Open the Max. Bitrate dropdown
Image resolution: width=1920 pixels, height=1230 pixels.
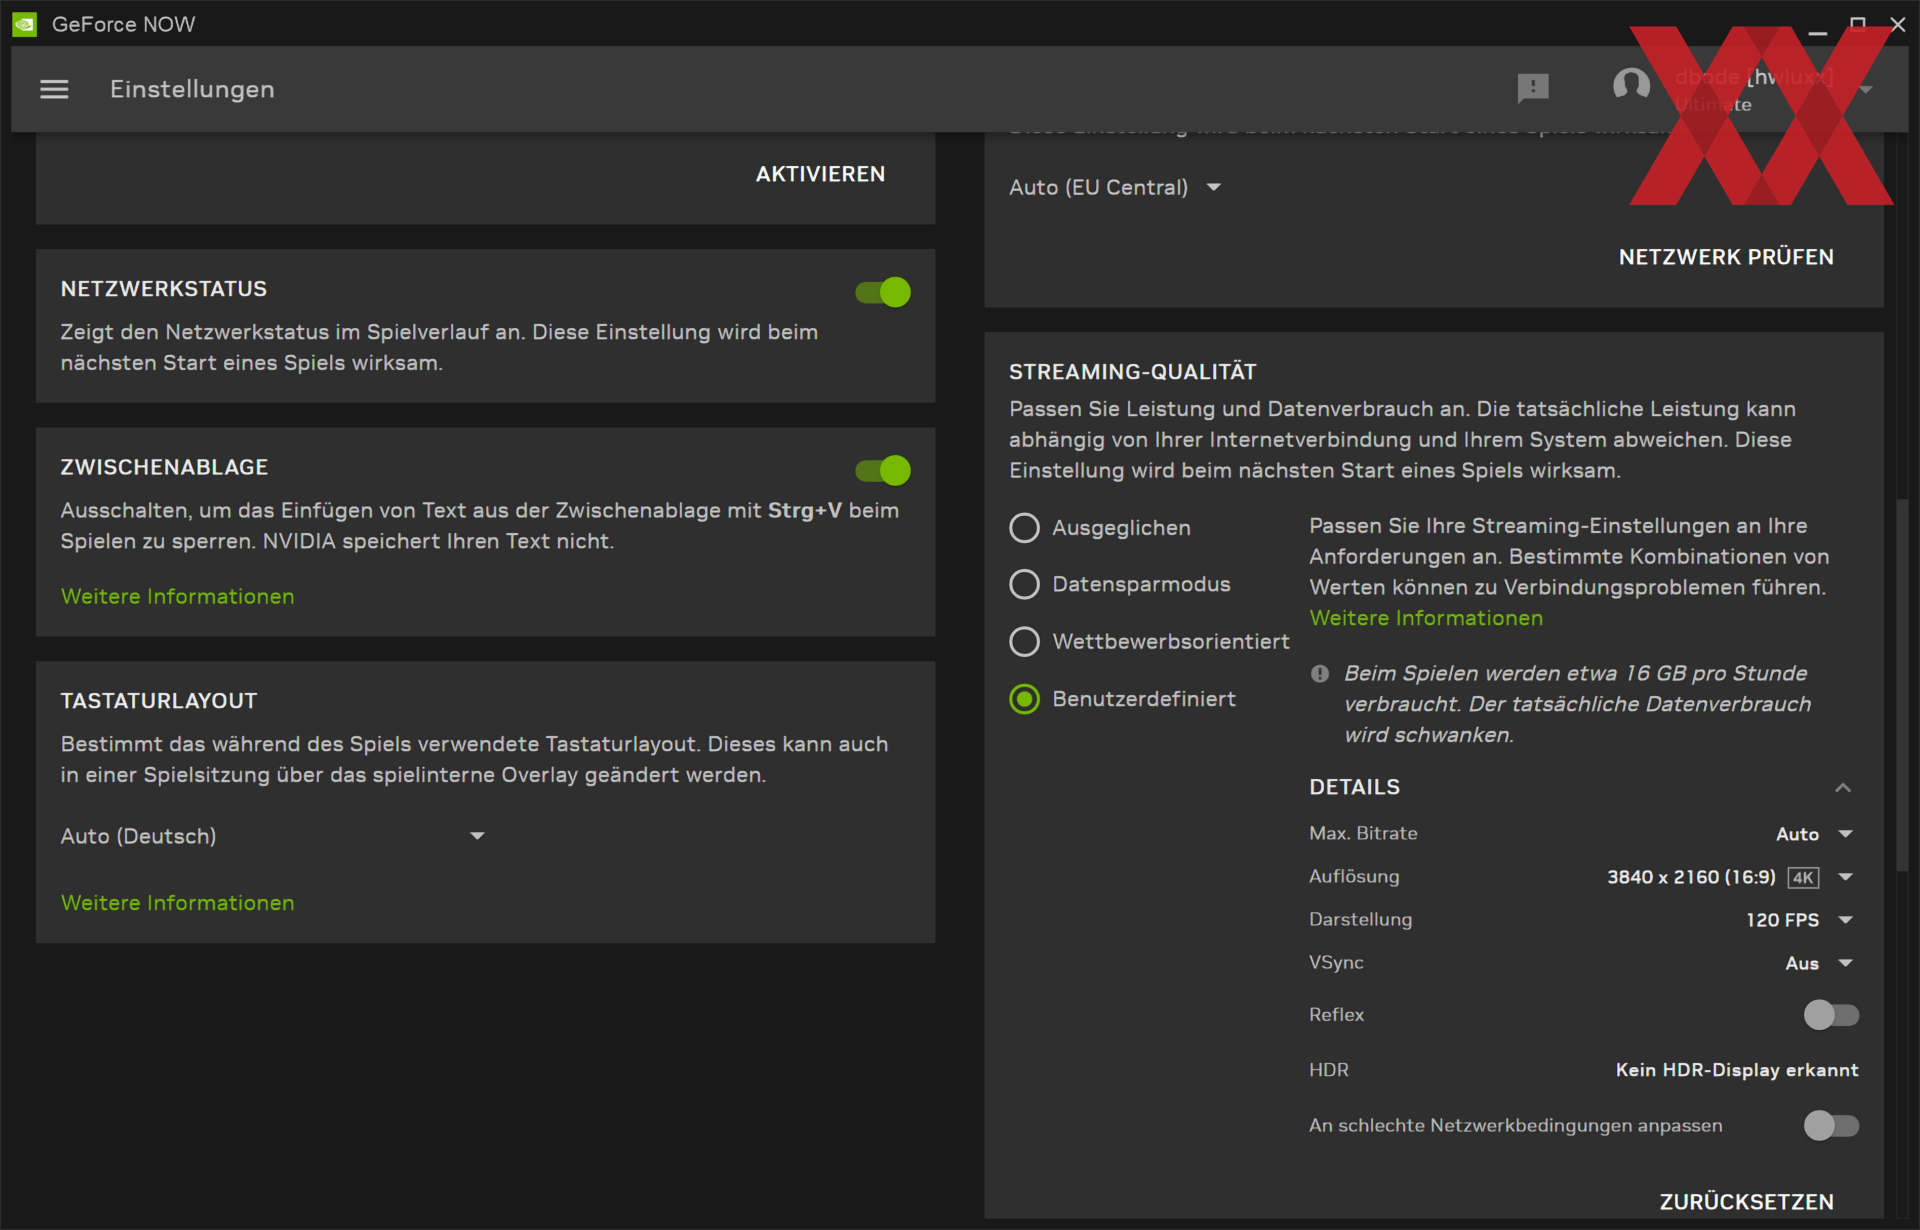point(1815,834)
